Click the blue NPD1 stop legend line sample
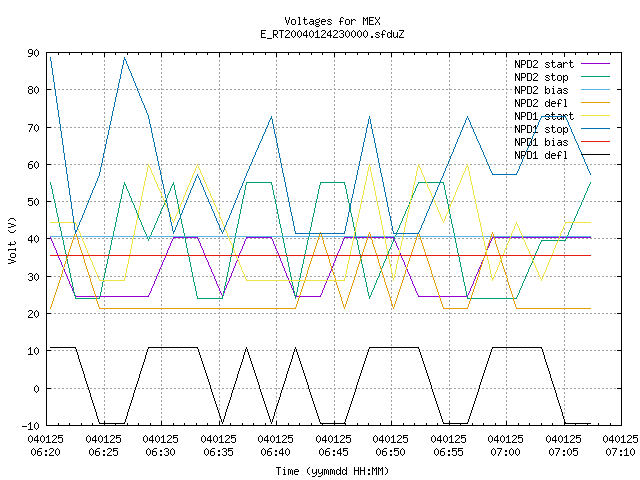 point(596,129)
